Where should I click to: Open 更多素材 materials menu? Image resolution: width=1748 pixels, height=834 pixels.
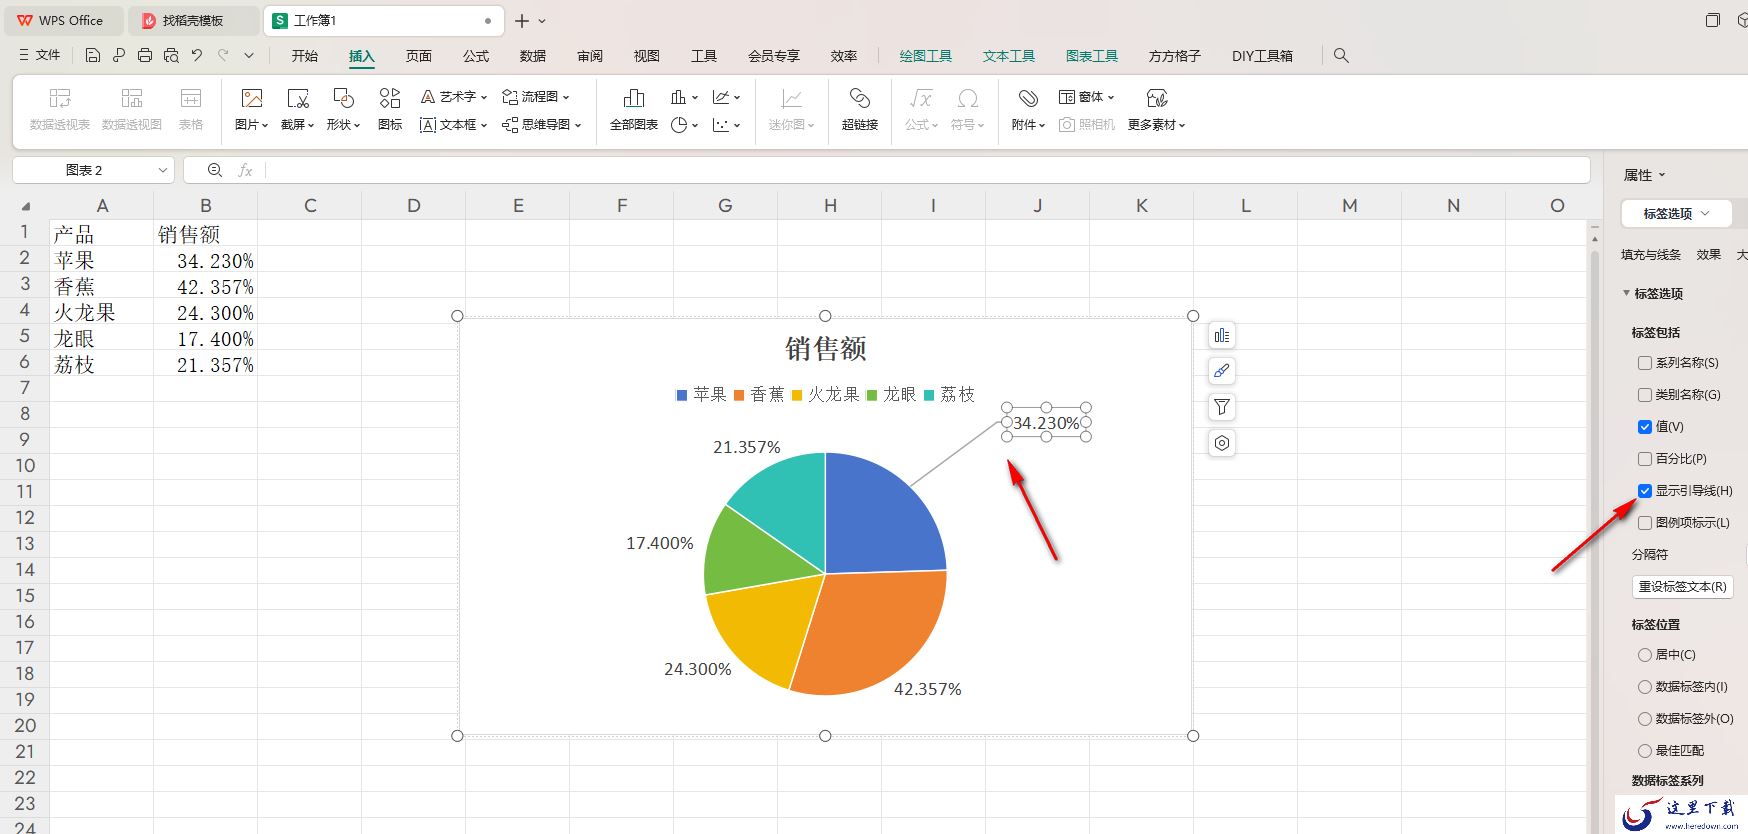[1157, 109]
